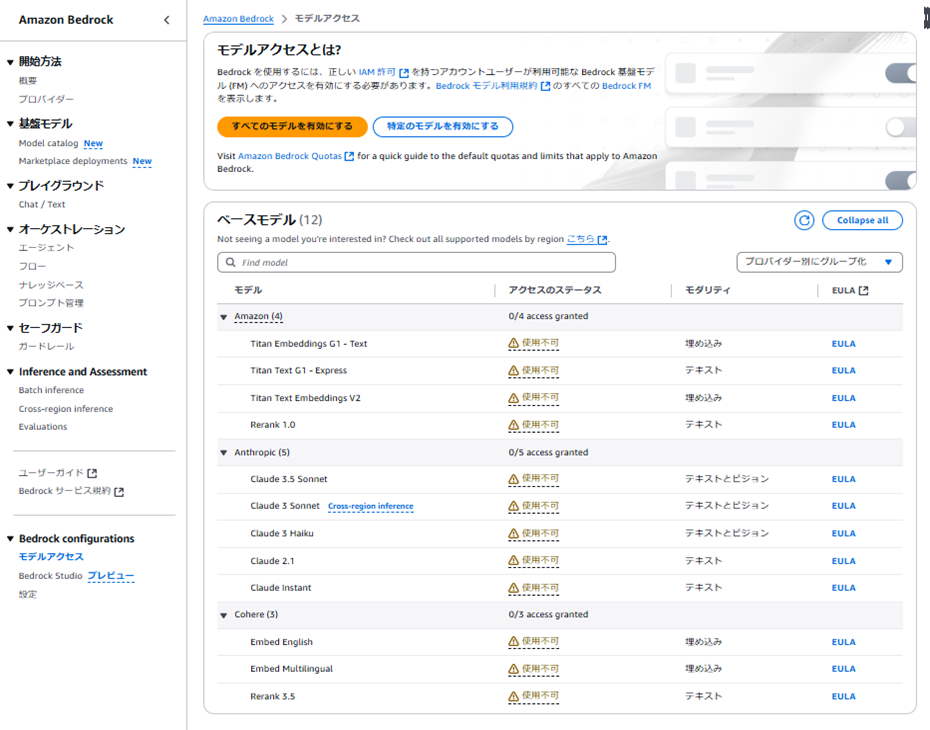
Task: Open EULA link for Rerank 3.5
Action: point(843,697)
